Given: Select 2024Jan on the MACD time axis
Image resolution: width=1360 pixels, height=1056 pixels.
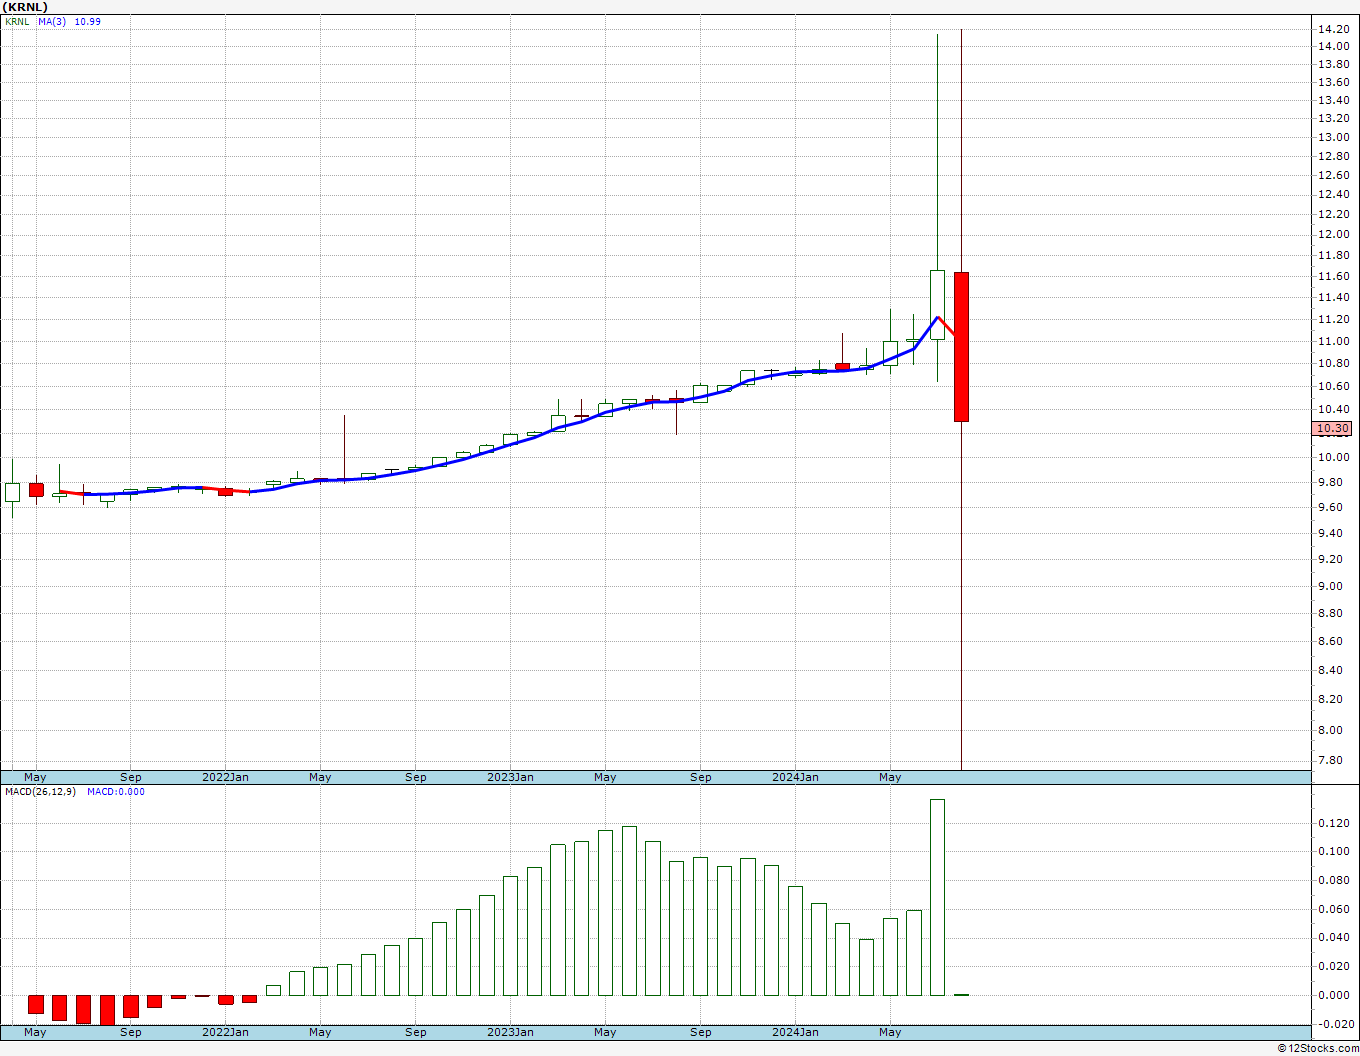Looking at the screenshot, I should point(795,1032).
